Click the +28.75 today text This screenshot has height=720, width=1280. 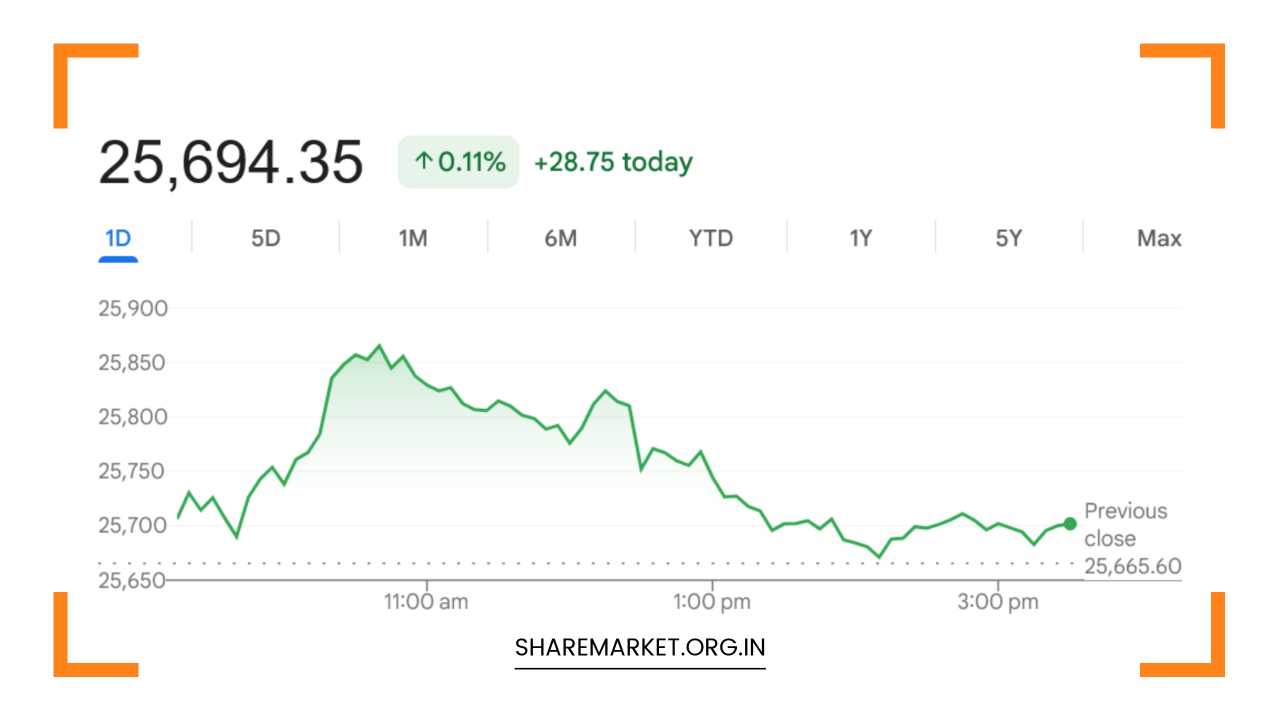pyautogui.click(x=613, y=162)
